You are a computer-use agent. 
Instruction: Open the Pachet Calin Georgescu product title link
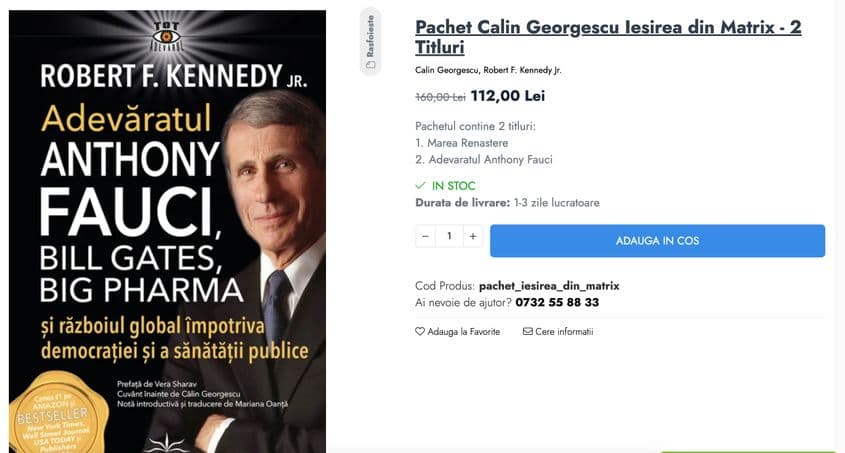(x=608, y=36)
